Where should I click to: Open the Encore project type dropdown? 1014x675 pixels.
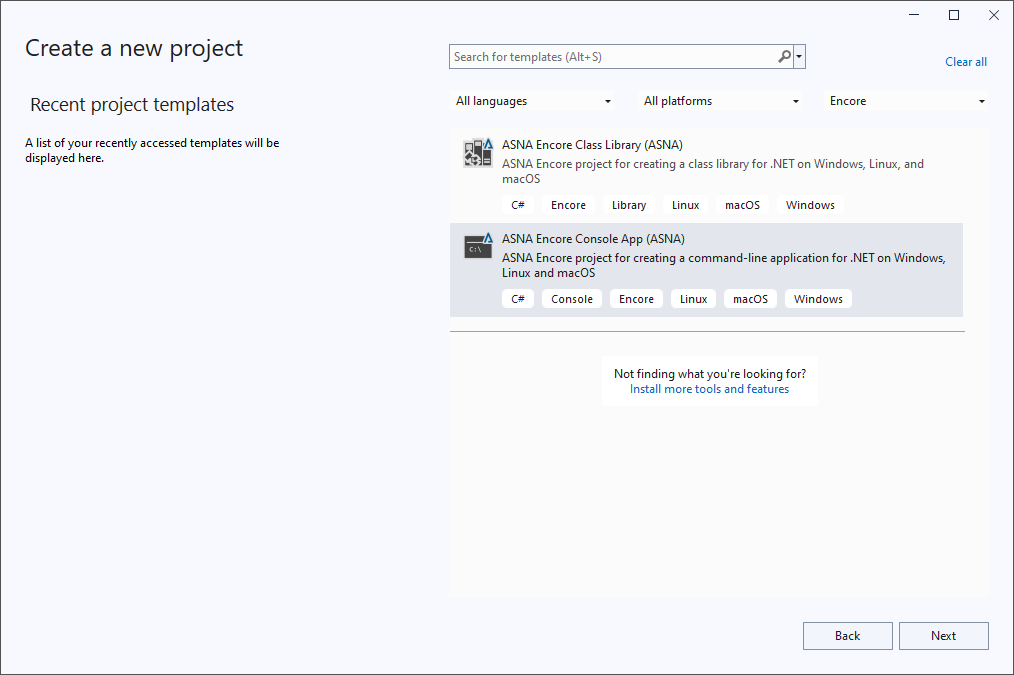pos(907,101)
